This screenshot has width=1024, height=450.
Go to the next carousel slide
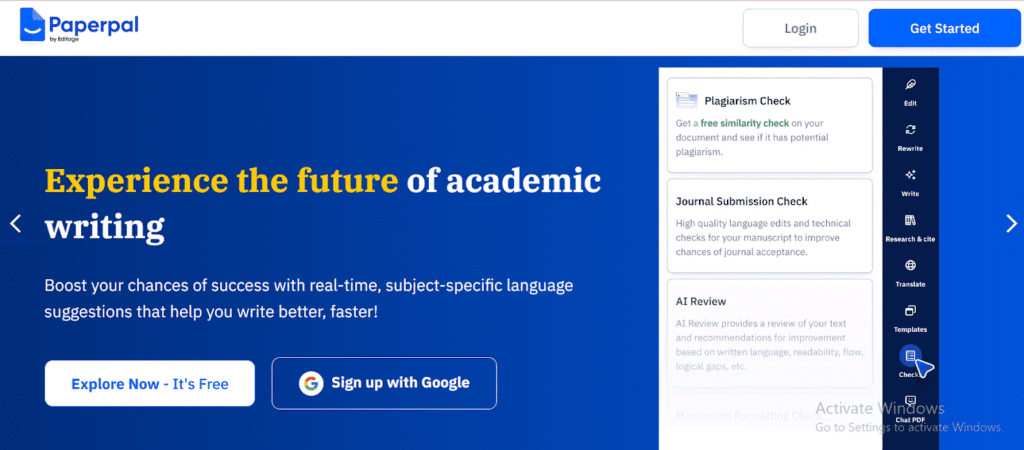pyautogui.click(x=1010, y=223)
